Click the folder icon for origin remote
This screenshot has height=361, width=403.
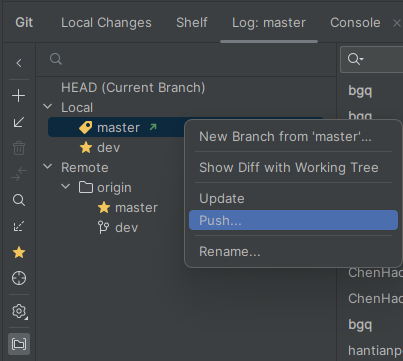(x=86, y=187)
